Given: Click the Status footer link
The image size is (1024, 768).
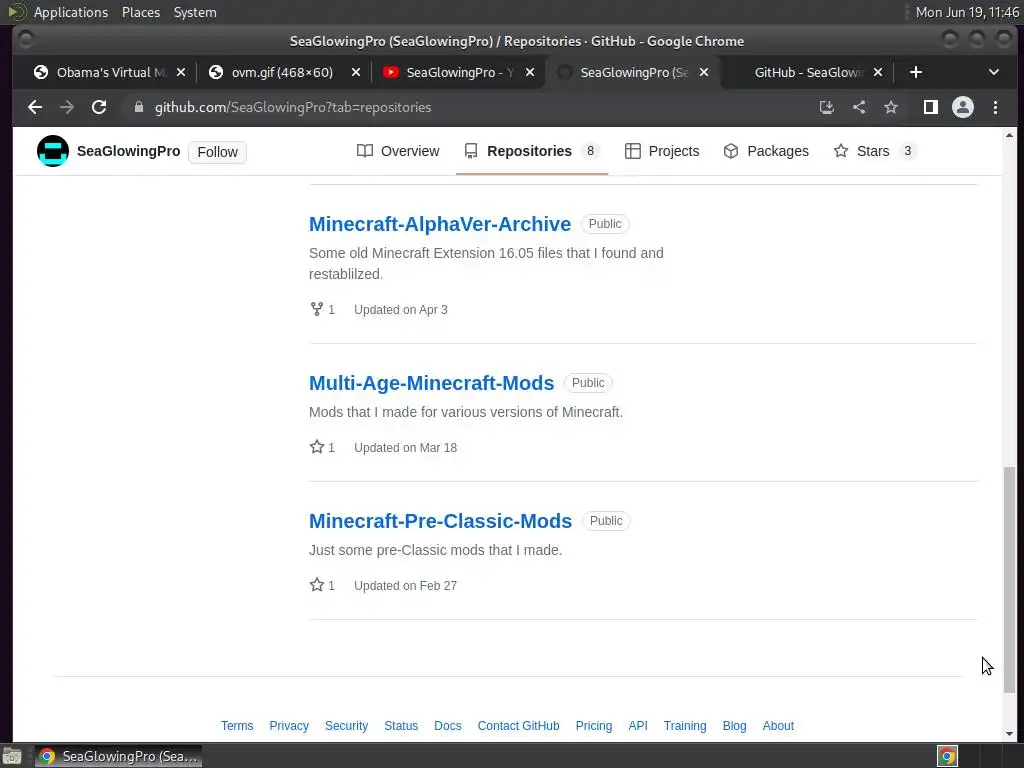Looking at the screenshot, I should point(401,726).
